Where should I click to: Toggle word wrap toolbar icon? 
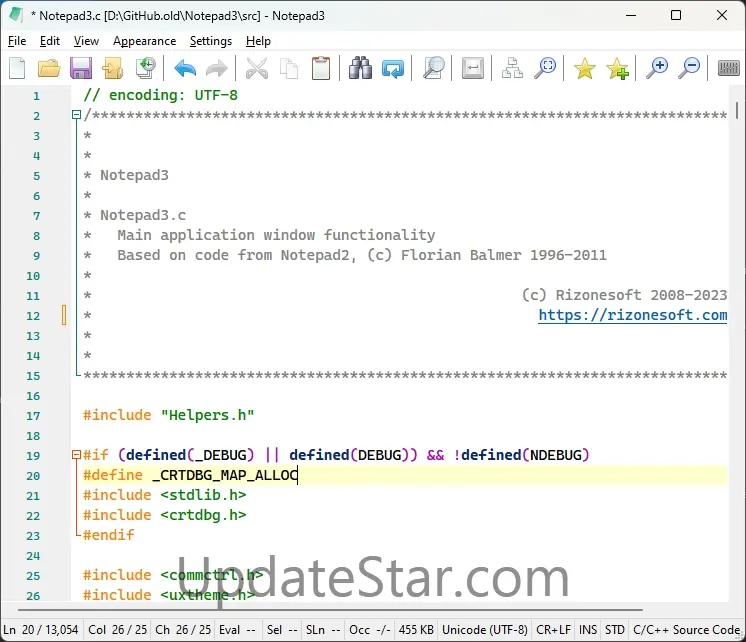[x=473, y=68]
